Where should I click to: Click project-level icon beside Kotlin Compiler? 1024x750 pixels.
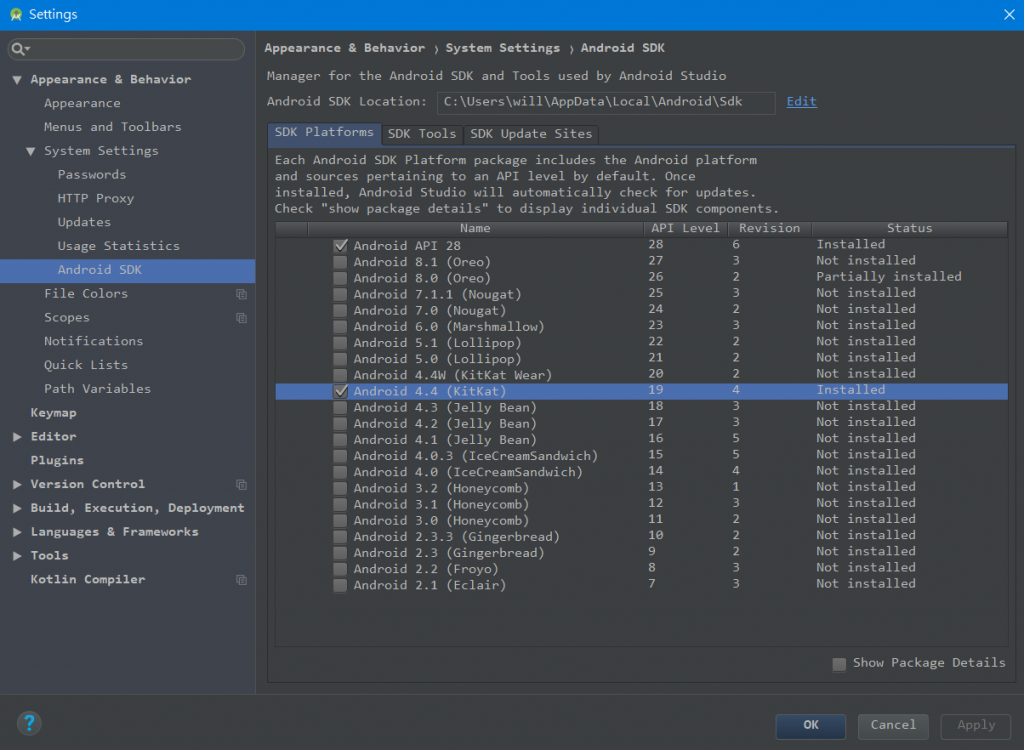(x=242, y=580)
